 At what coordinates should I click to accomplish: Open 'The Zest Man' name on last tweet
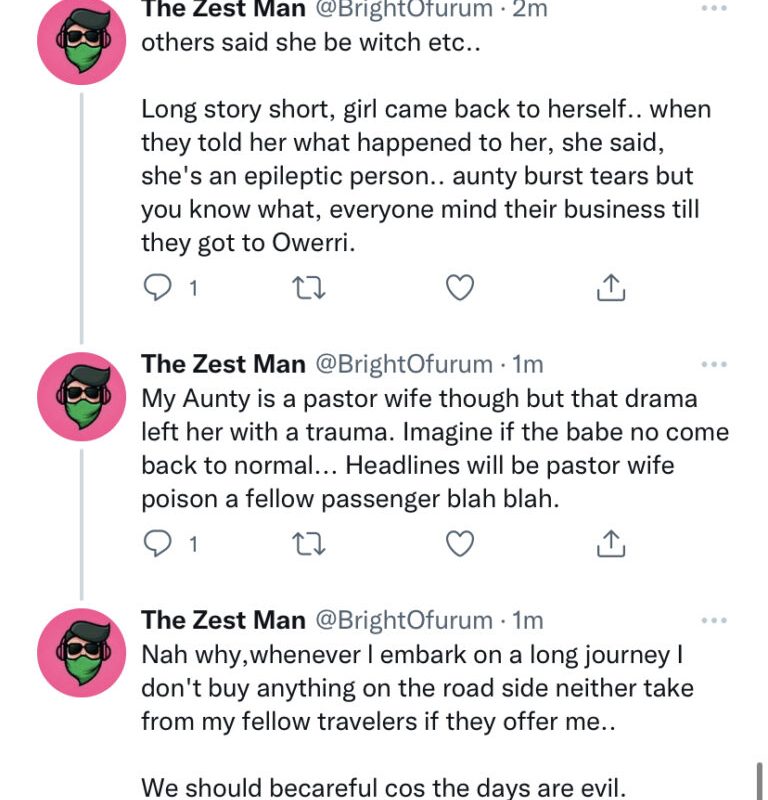pos(223,621)
